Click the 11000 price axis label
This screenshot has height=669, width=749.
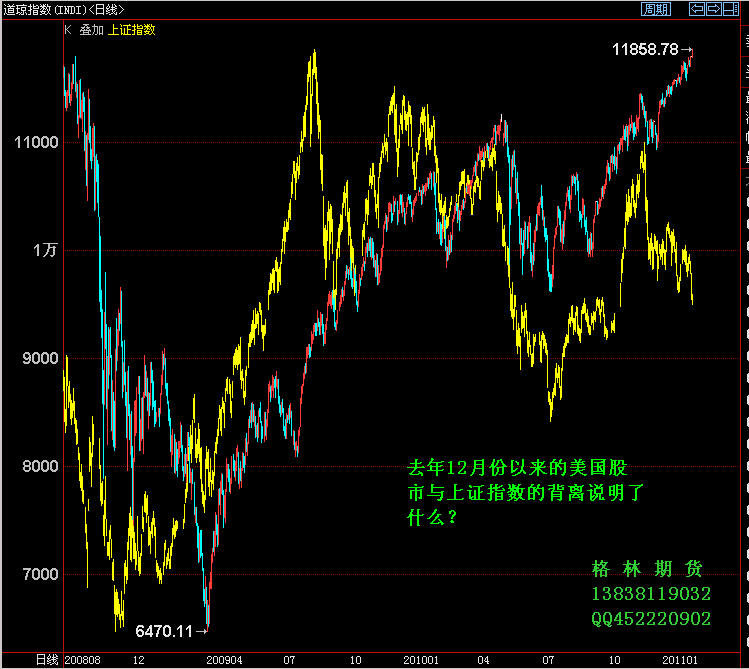(x=36, y=142)
